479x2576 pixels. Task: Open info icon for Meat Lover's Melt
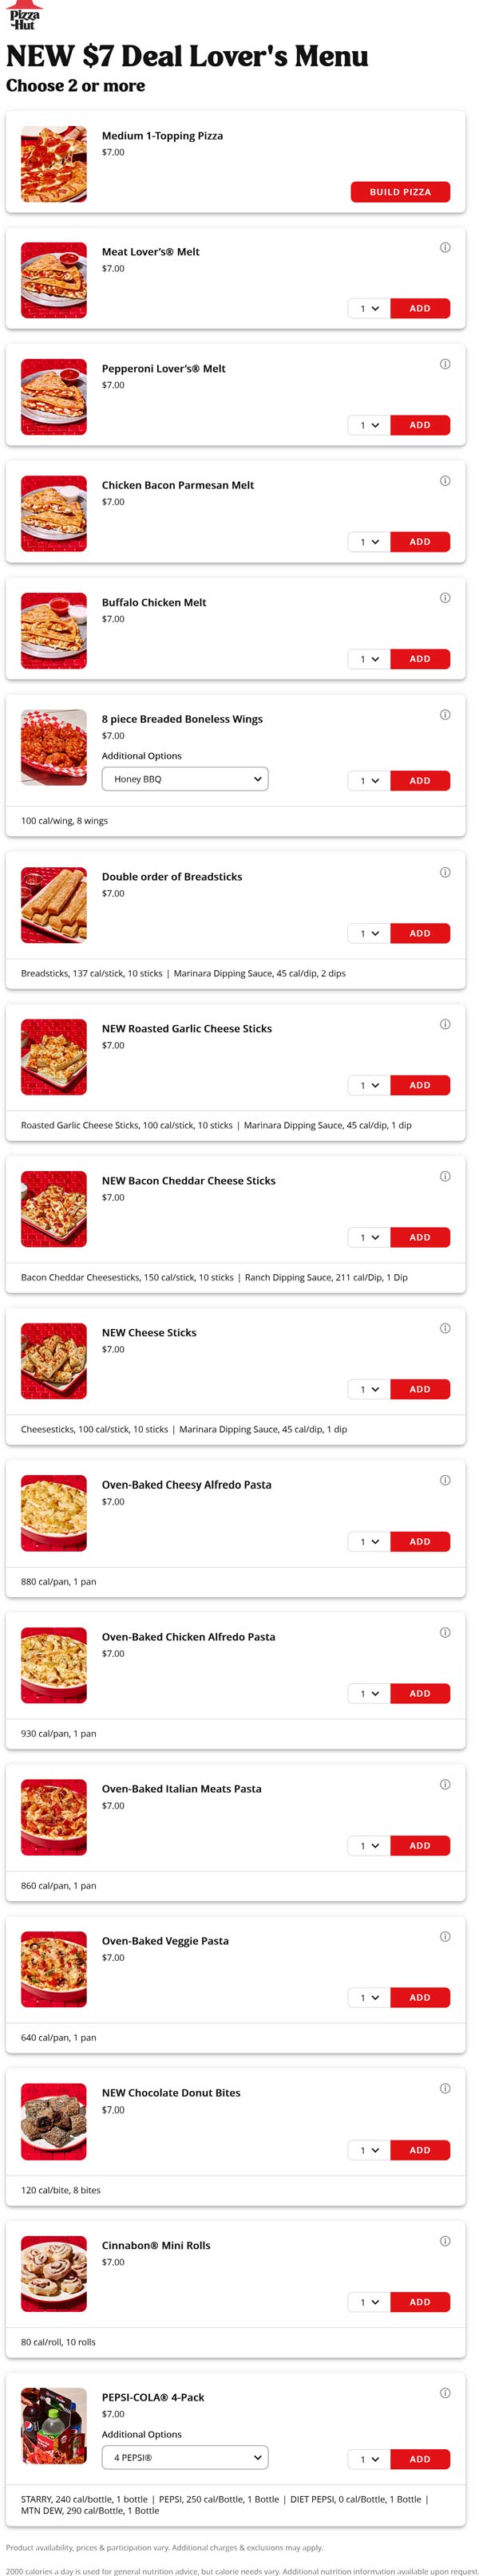[x=445, y=247]
